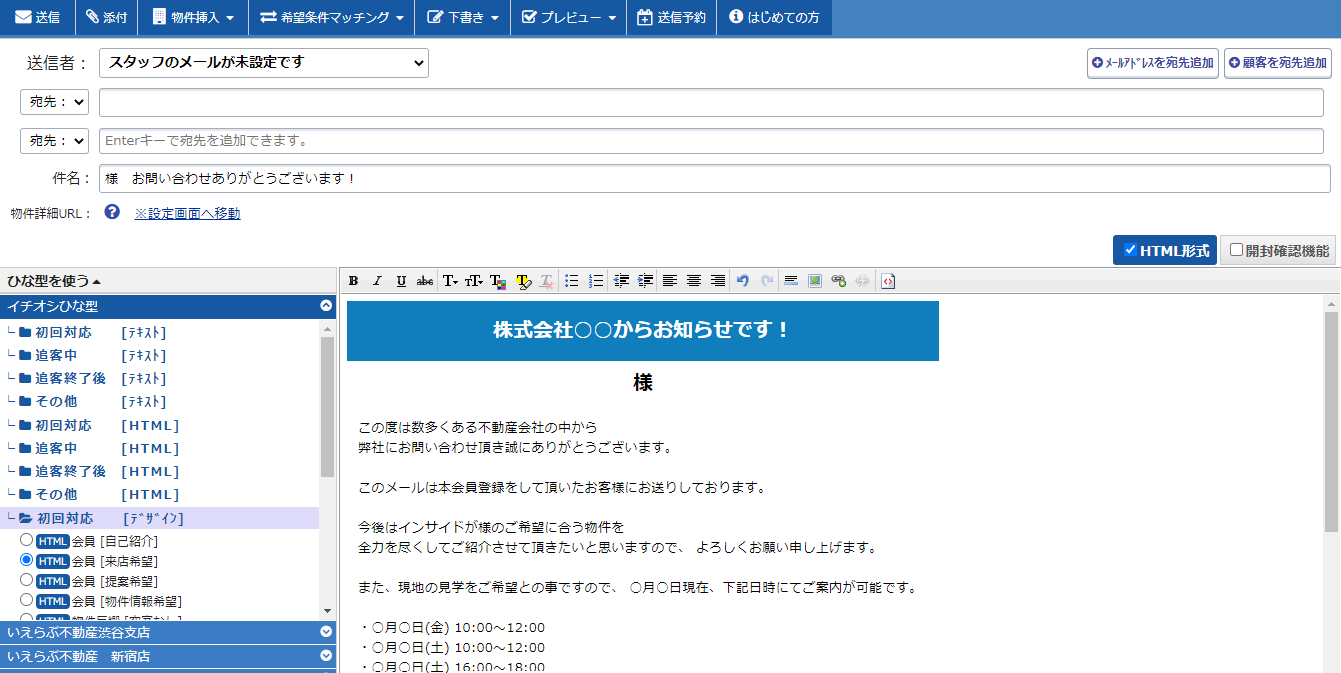Open the text highlight color picker
Image resolution: width=1341 pixels, height=673 pixels.
[523, 281]
